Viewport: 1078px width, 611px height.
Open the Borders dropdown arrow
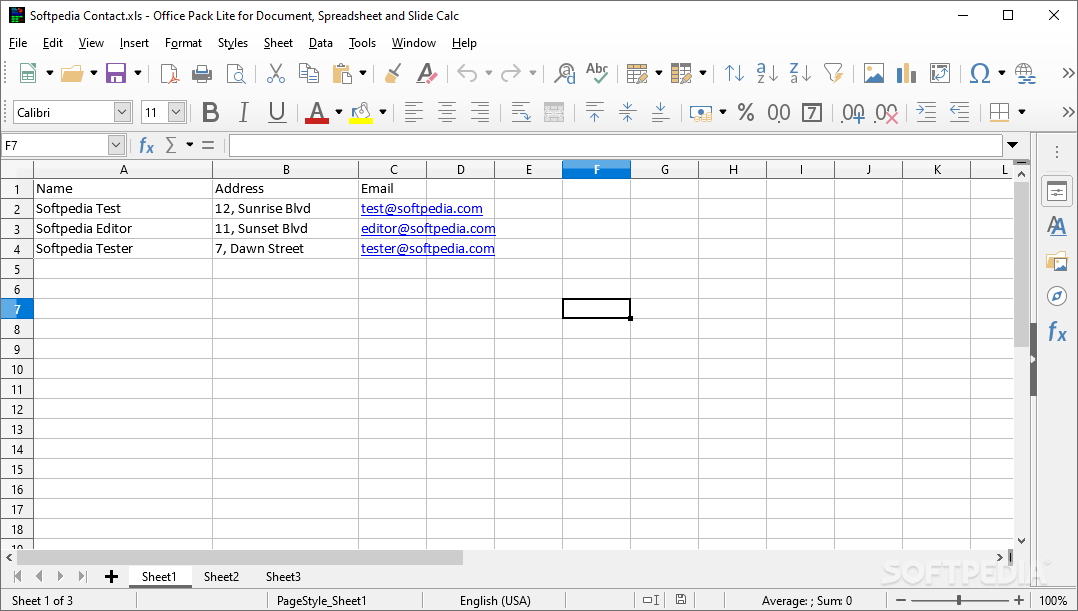1022,112
